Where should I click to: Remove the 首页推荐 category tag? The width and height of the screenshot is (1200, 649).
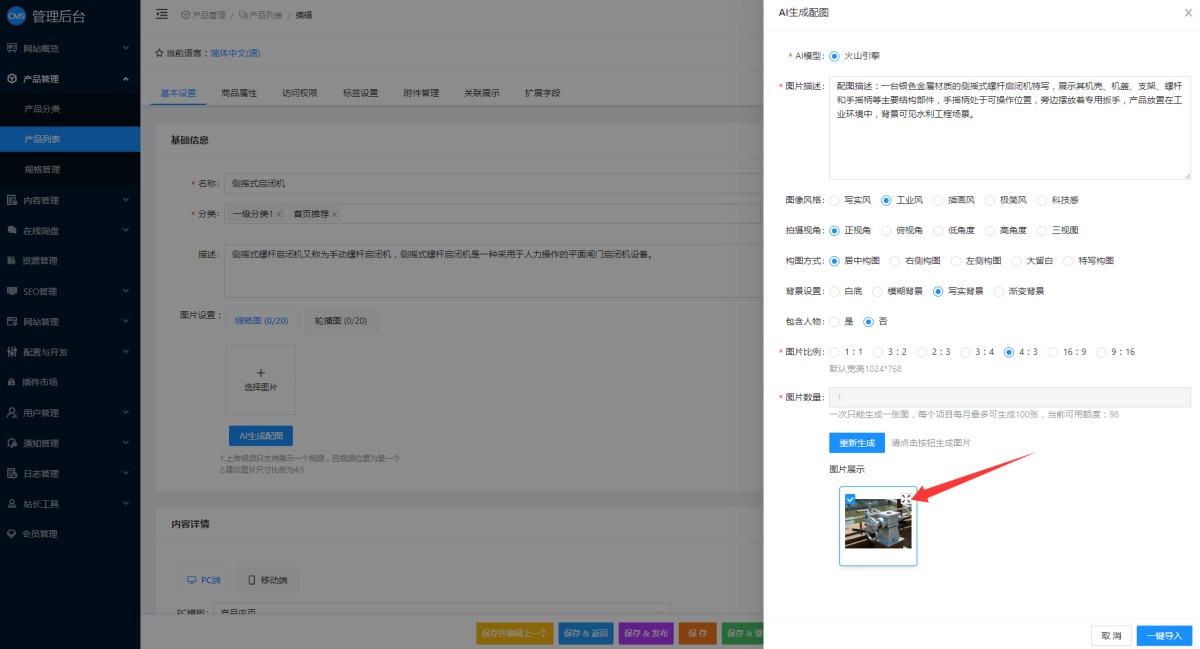(x=335, y=214)
